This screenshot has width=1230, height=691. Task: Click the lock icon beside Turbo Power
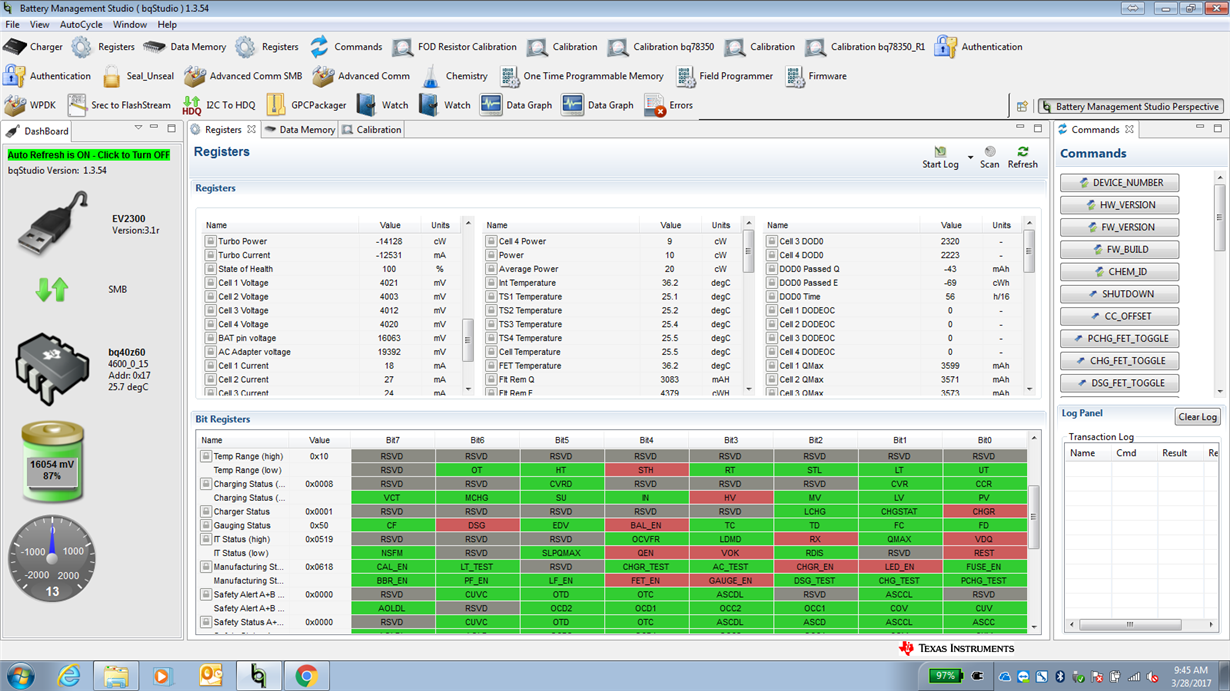tap(210, 241)
